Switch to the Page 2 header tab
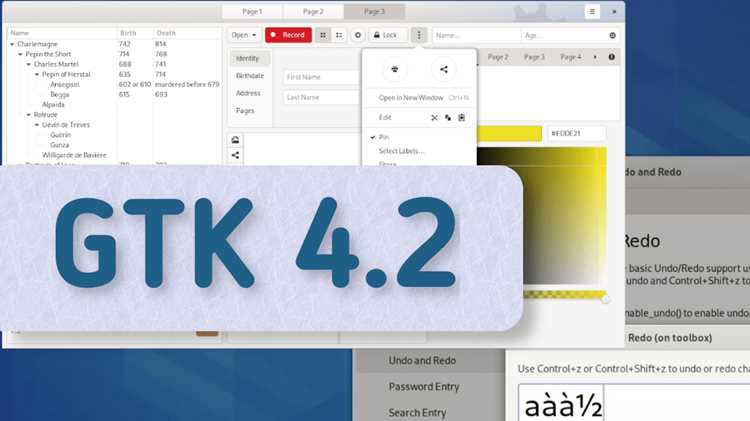The width and height of the screenshot is (750, 421). (x=313, y=11)
